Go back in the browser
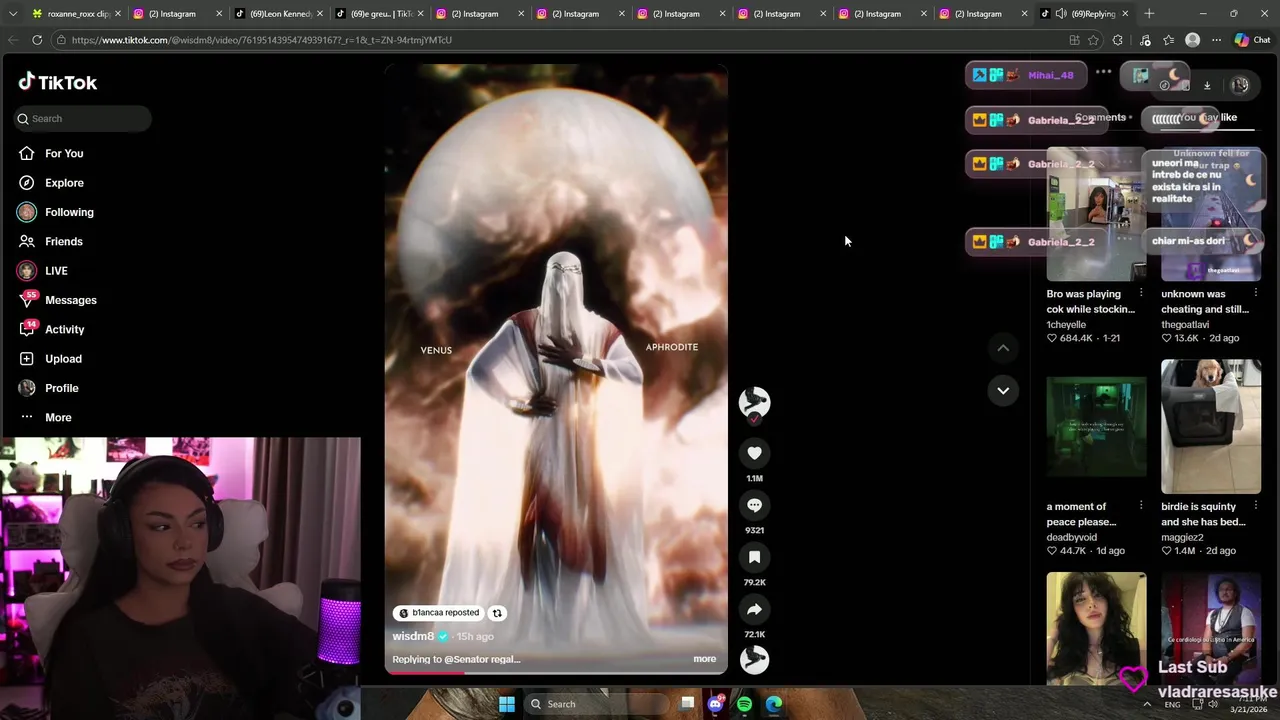 pos(13,40)
